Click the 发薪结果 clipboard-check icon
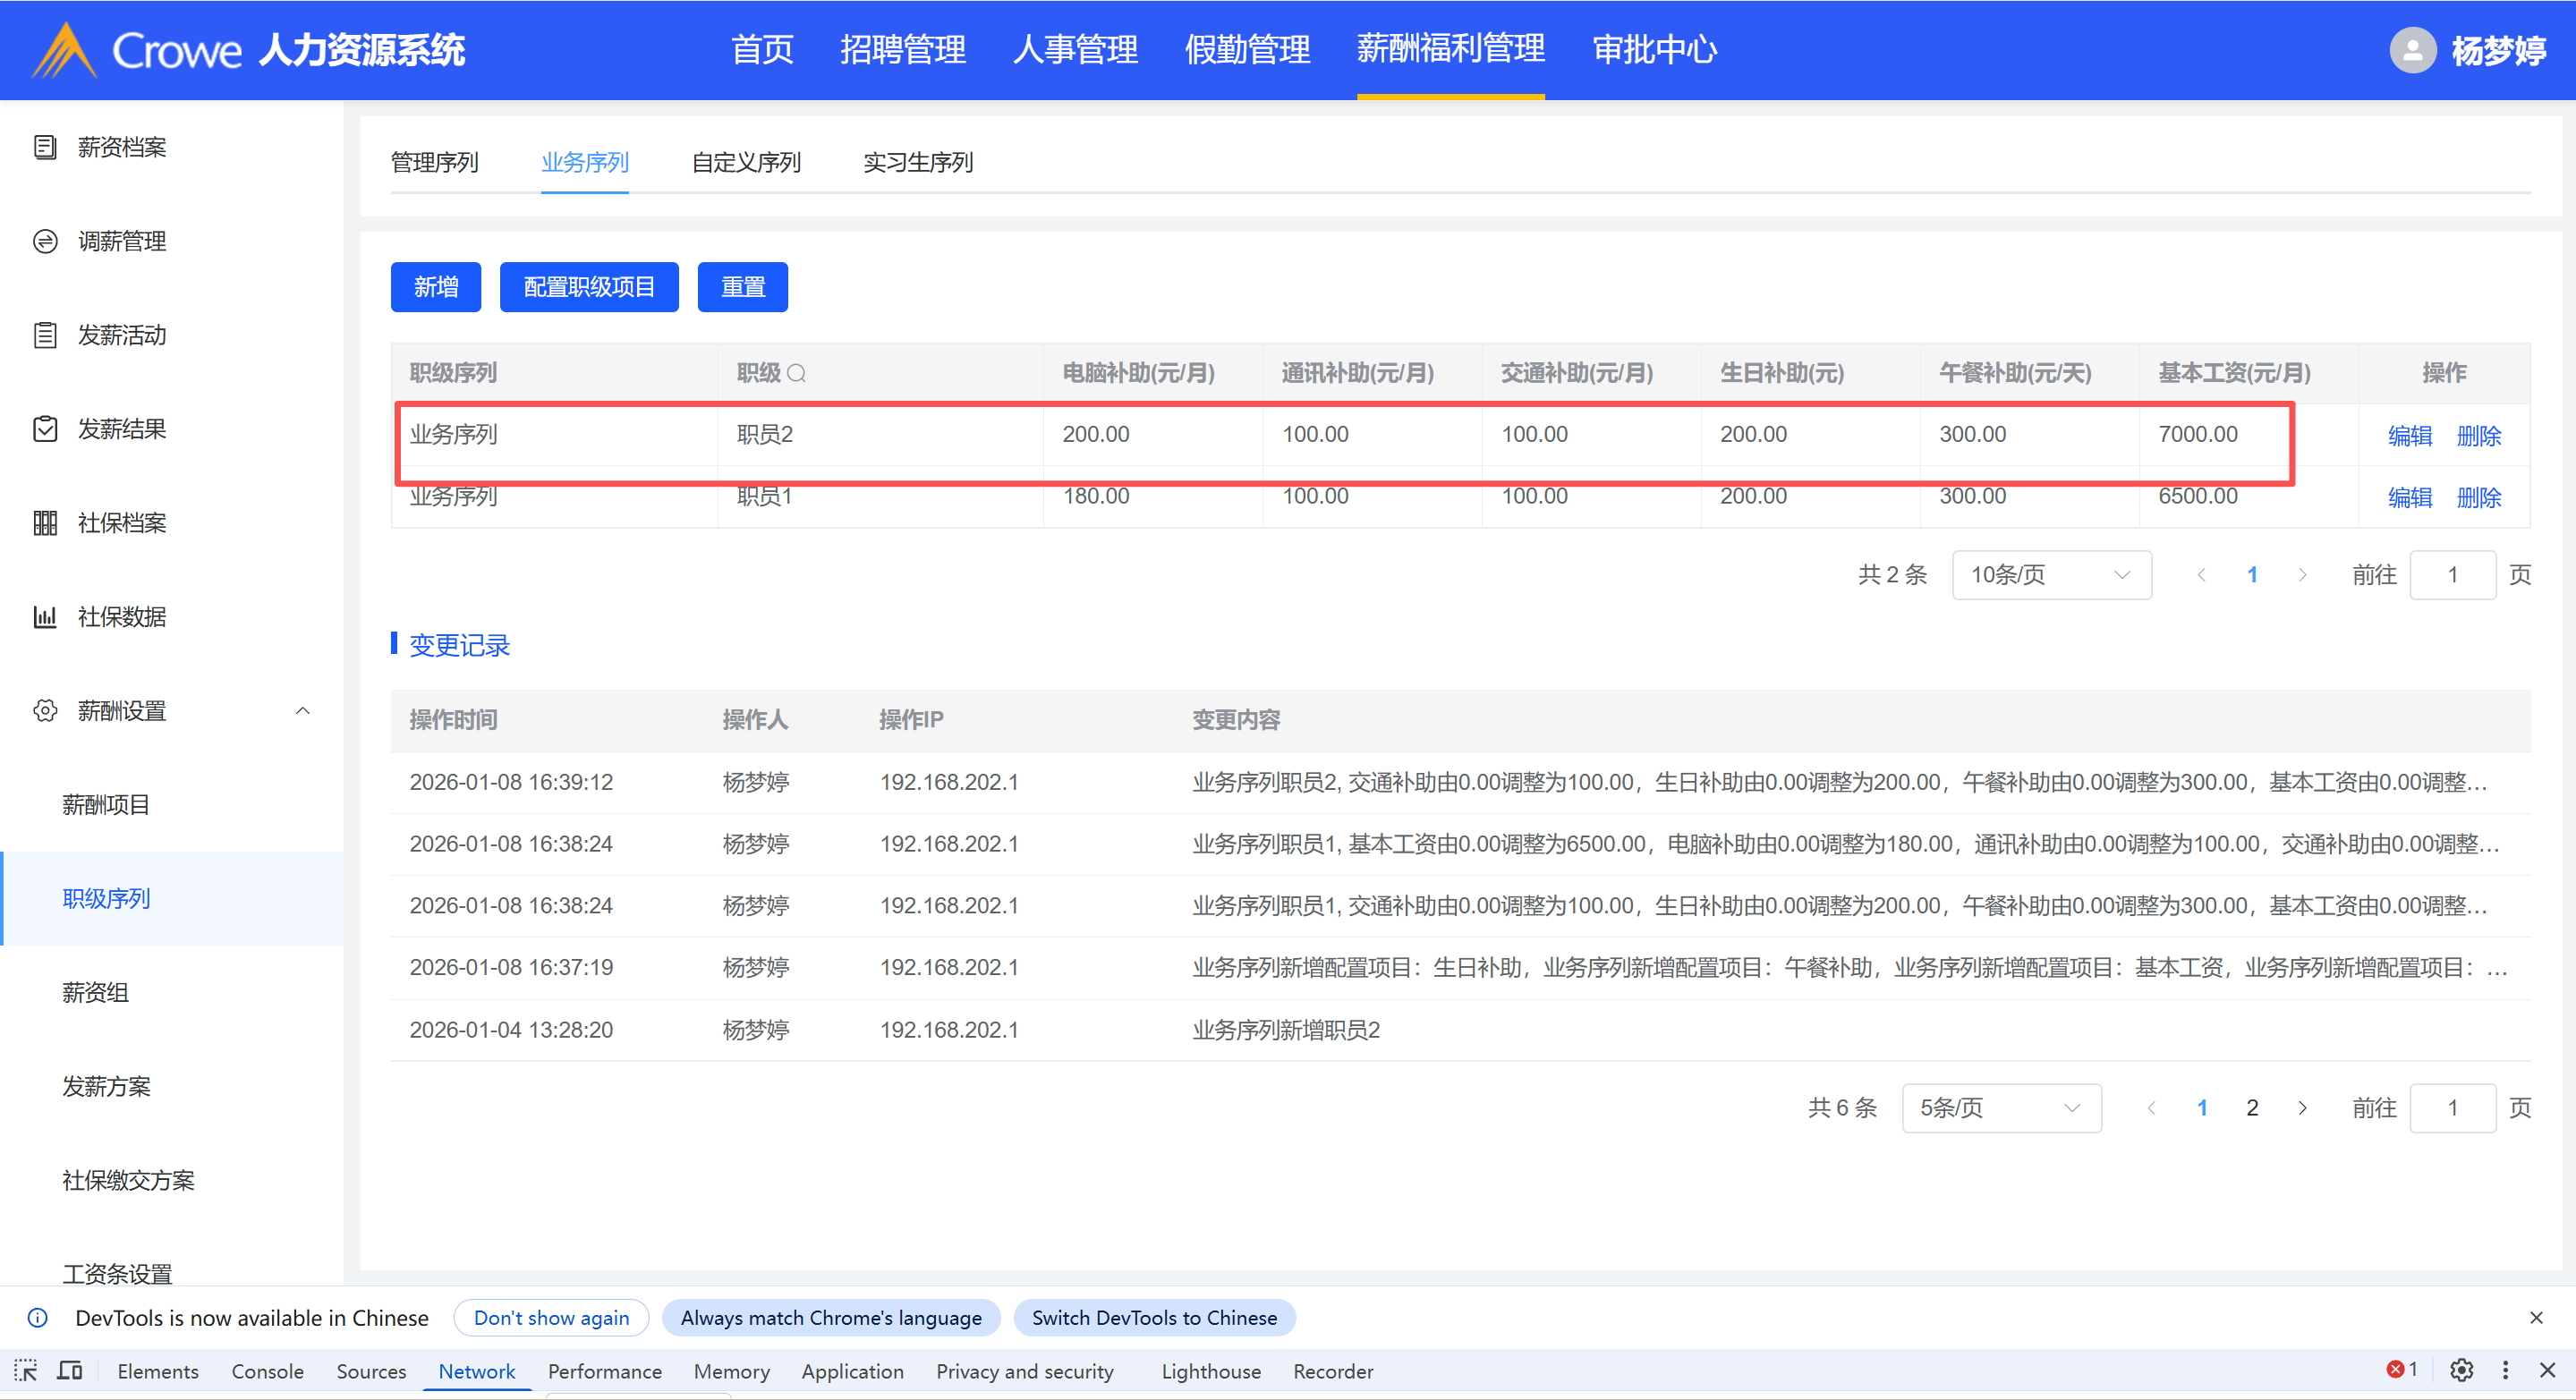Image resolution: width=2576 pixels, height=1400 pixels. click(45, 429)
